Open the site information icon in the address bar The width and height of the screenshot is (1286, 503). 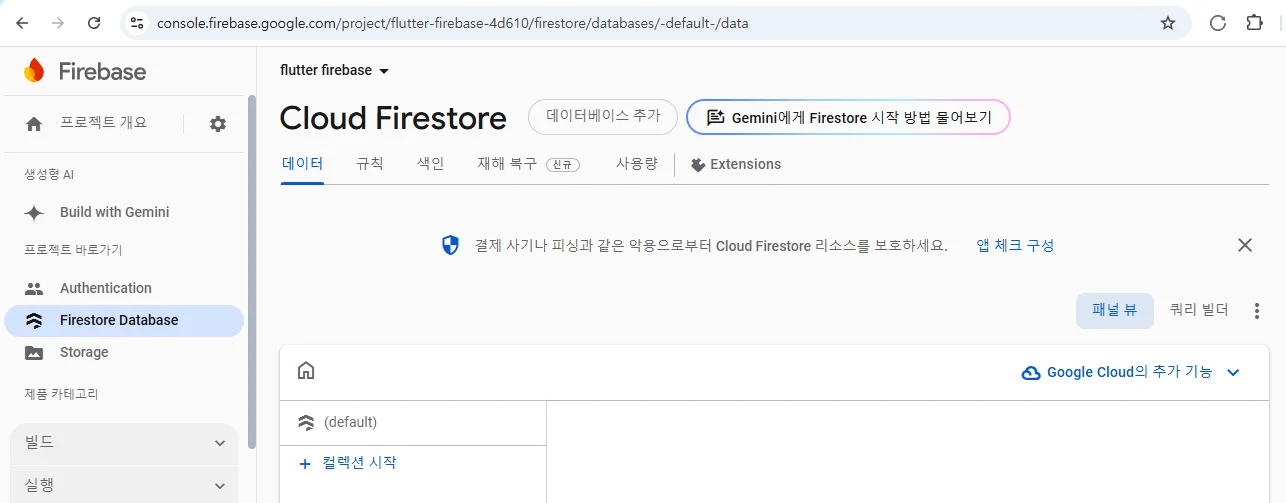138,22
